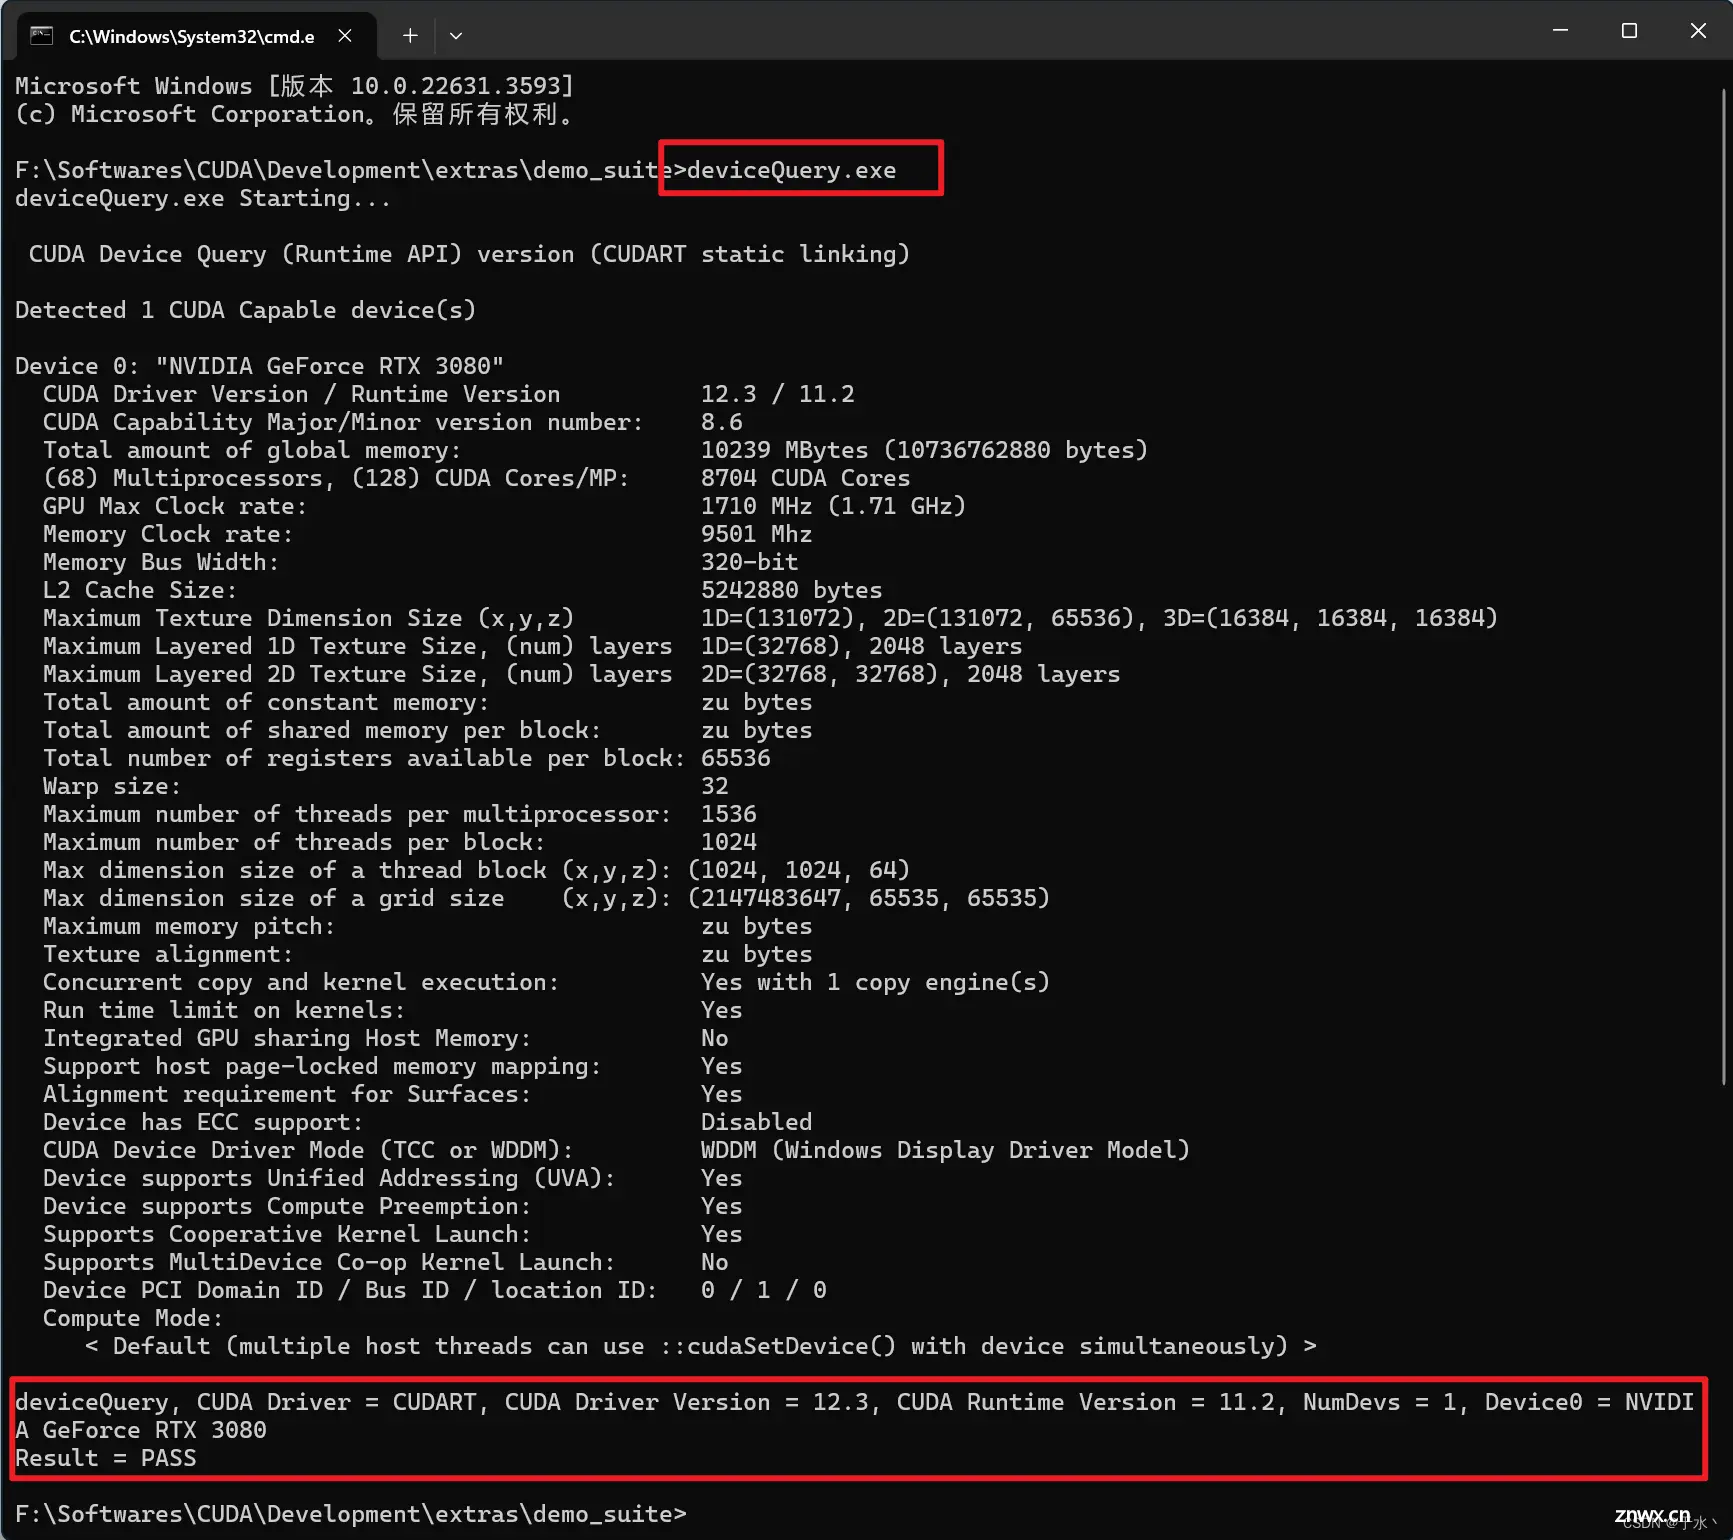This screenshot has height=1540, width=1733.
Task: Click the '8704 CUDA Cores' value
Action: point(806,478)
